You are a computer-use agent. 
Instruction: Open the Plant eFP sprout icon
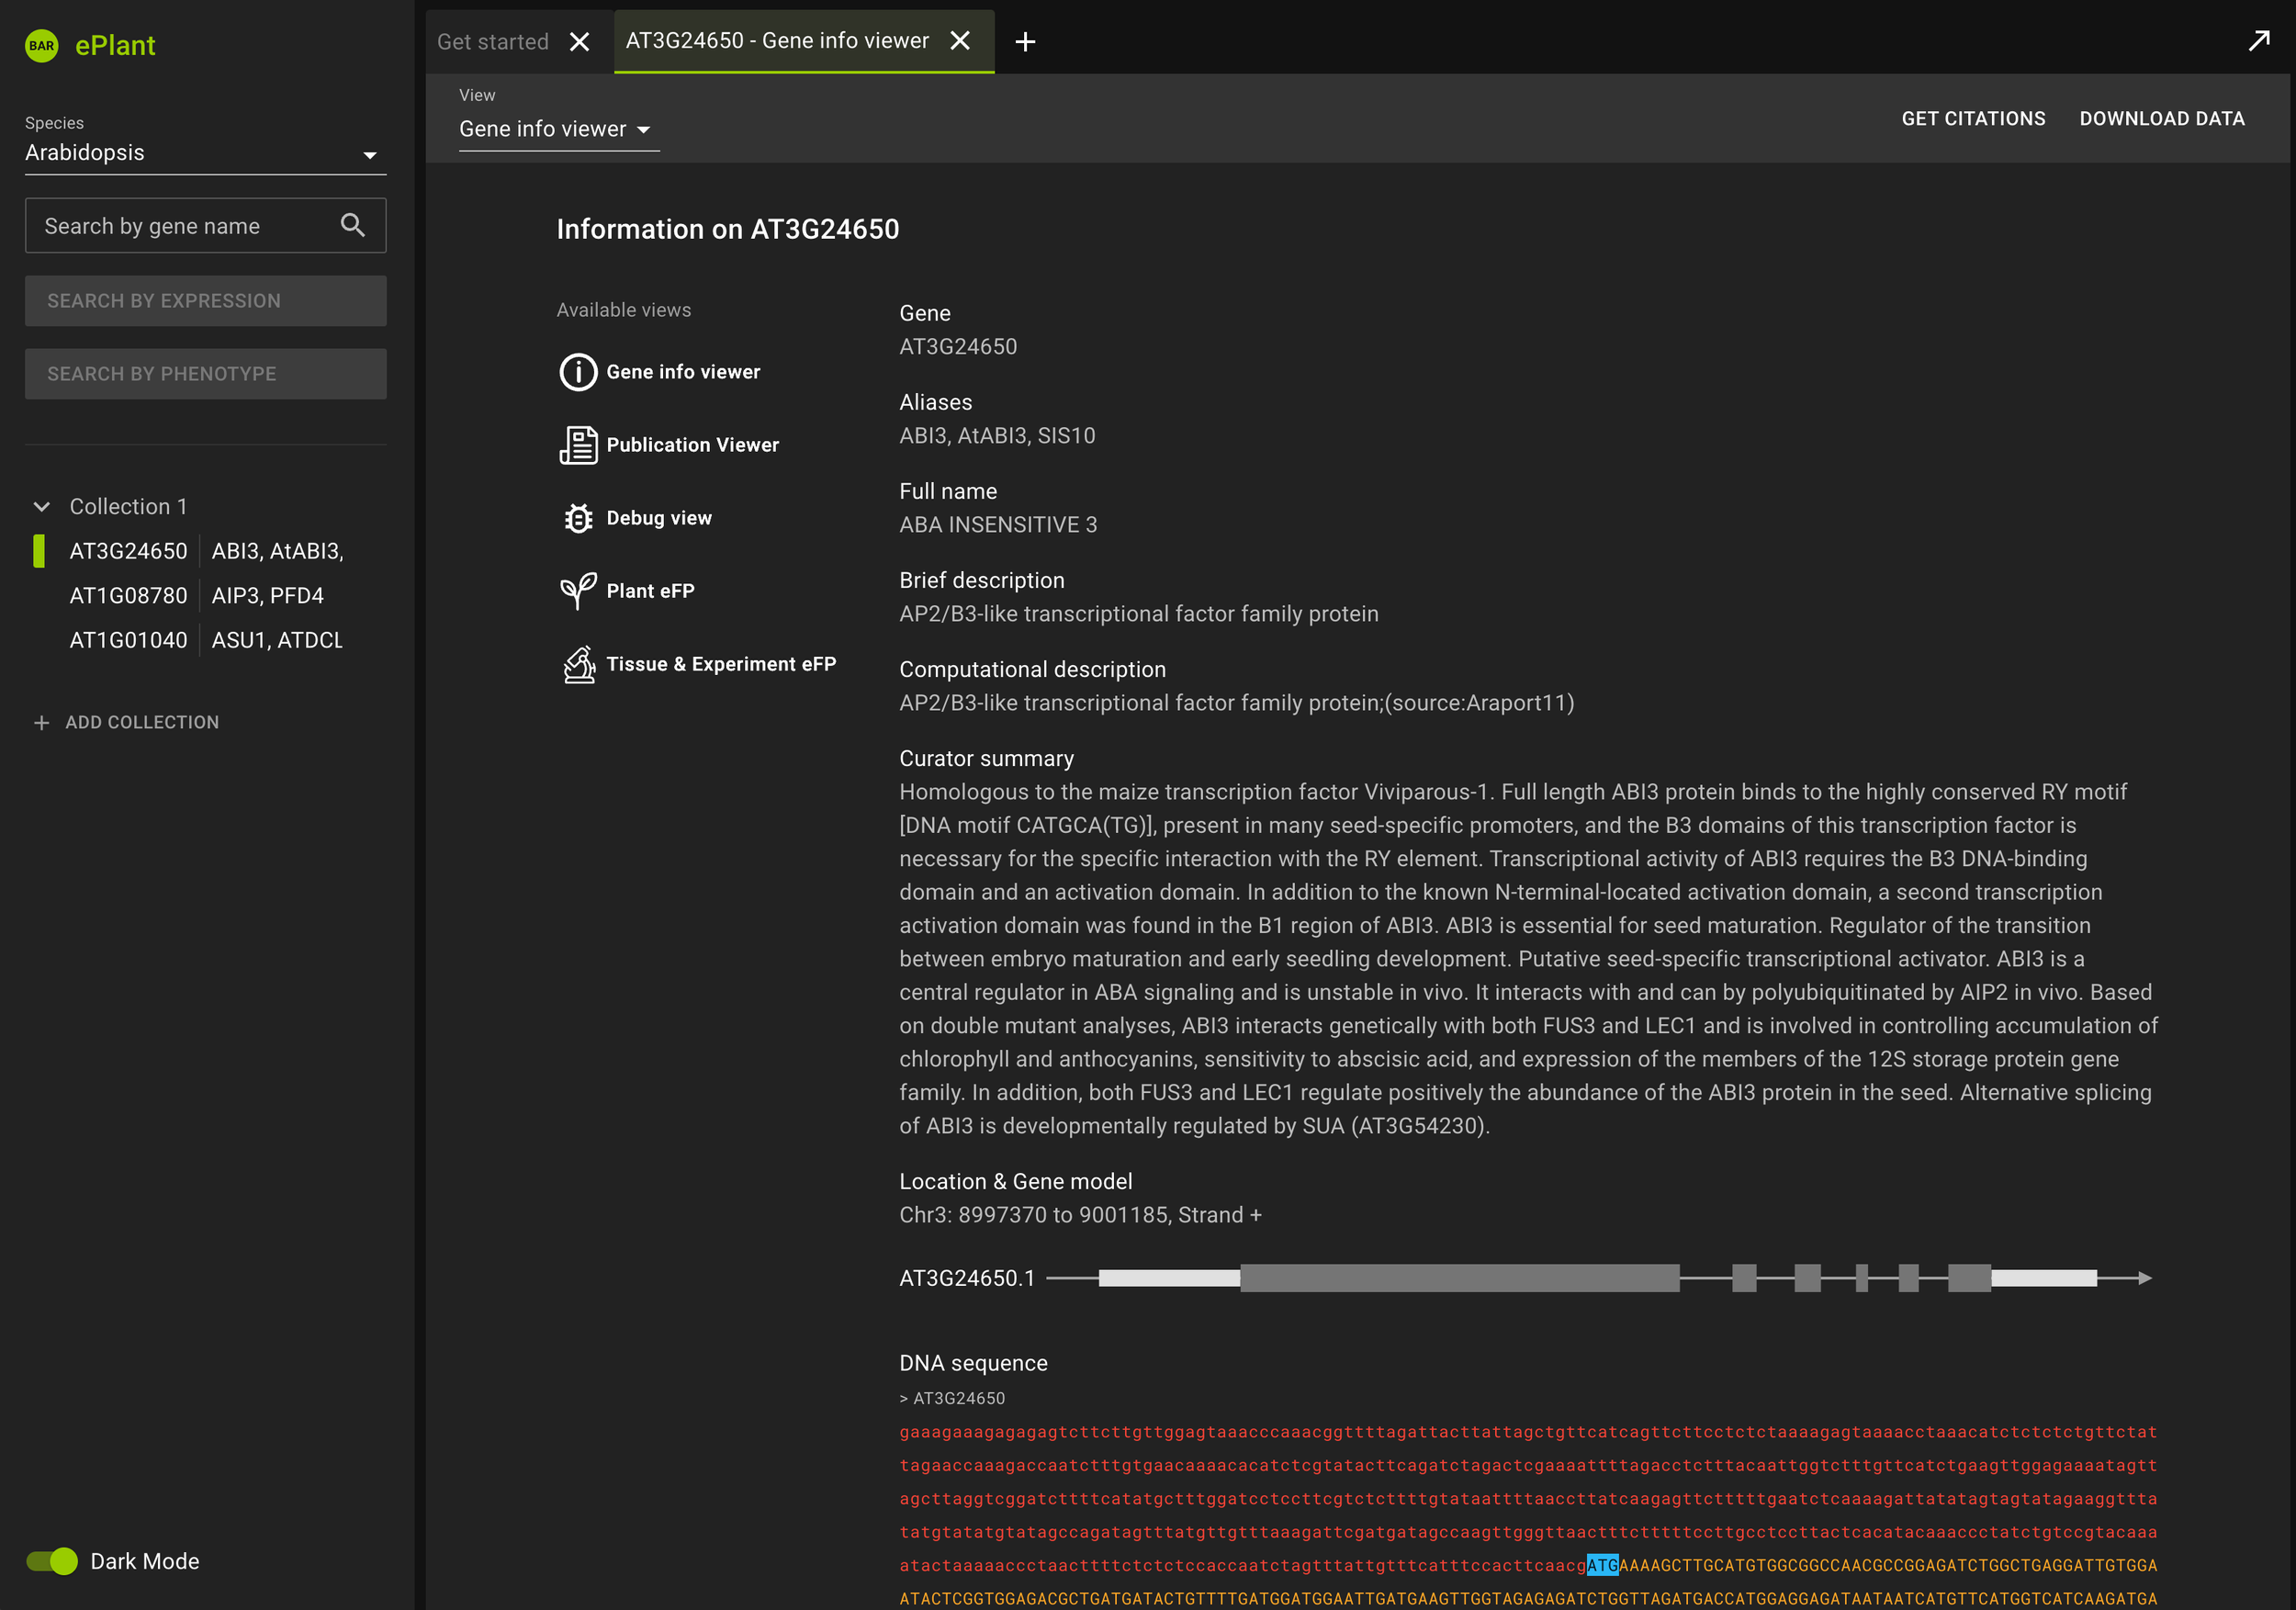[578, 591]
